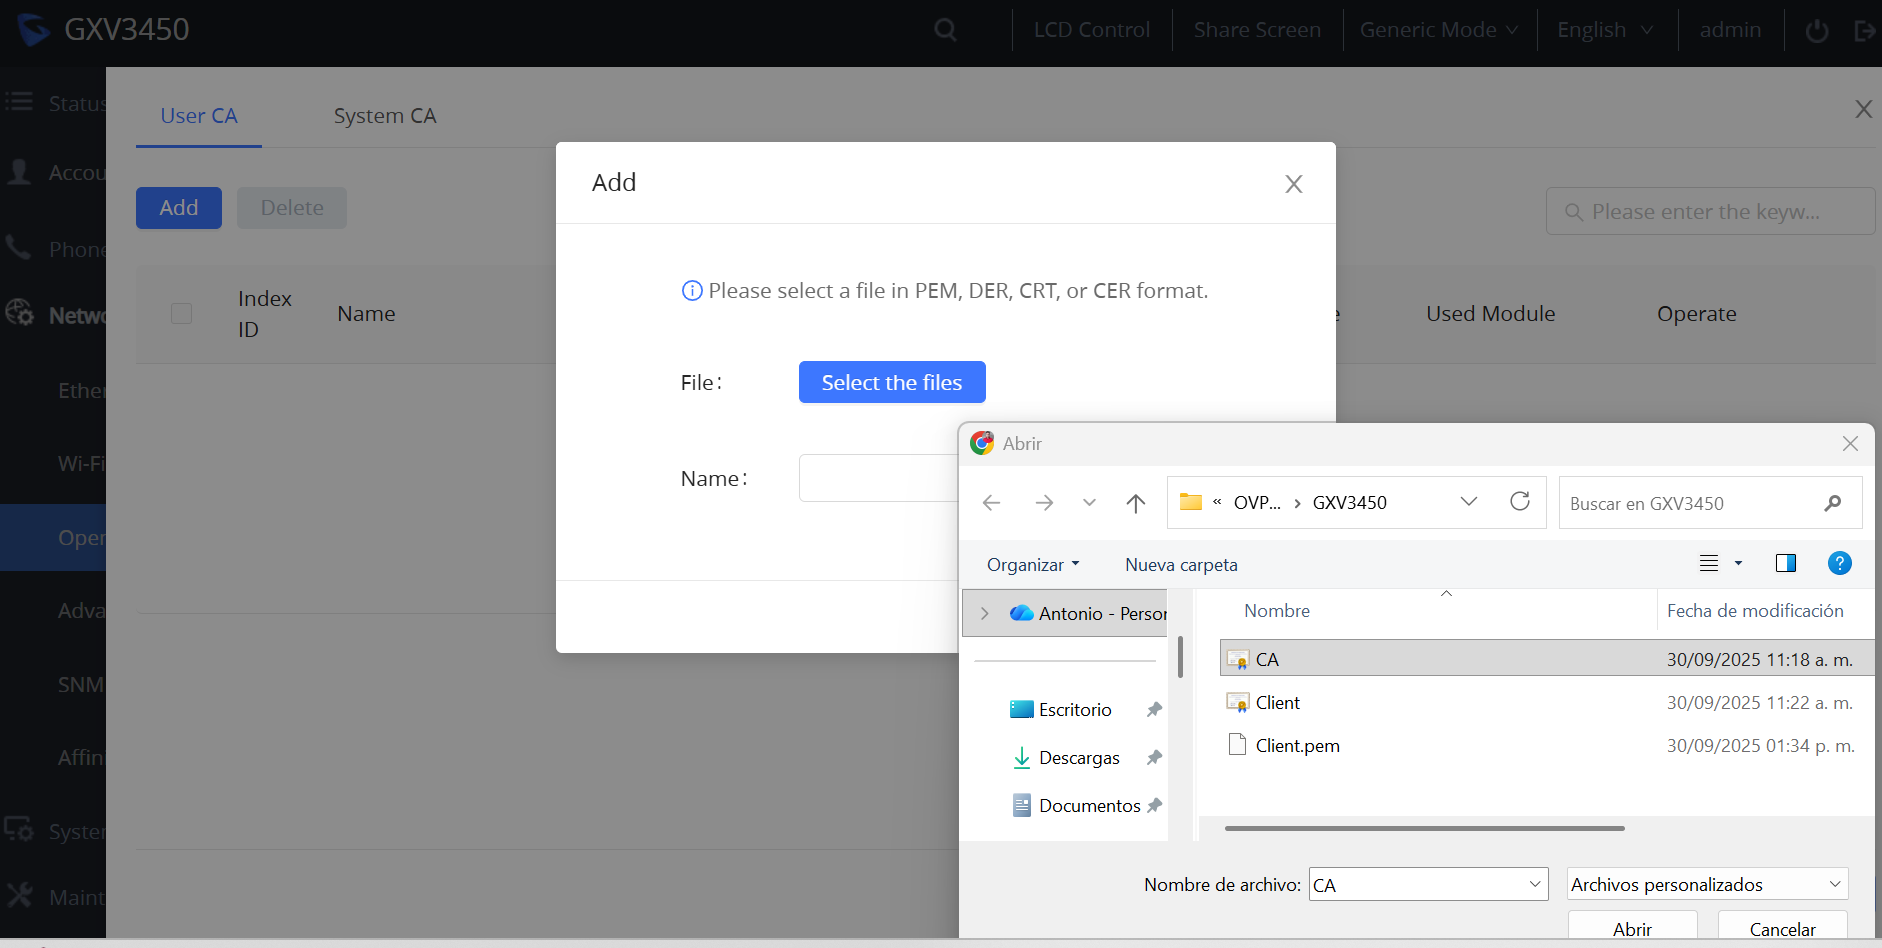The height and width of the screenshot is (948, 1882).
Task: Open the Archivos personalizados file type dropdown
Action: [1707, 884]
